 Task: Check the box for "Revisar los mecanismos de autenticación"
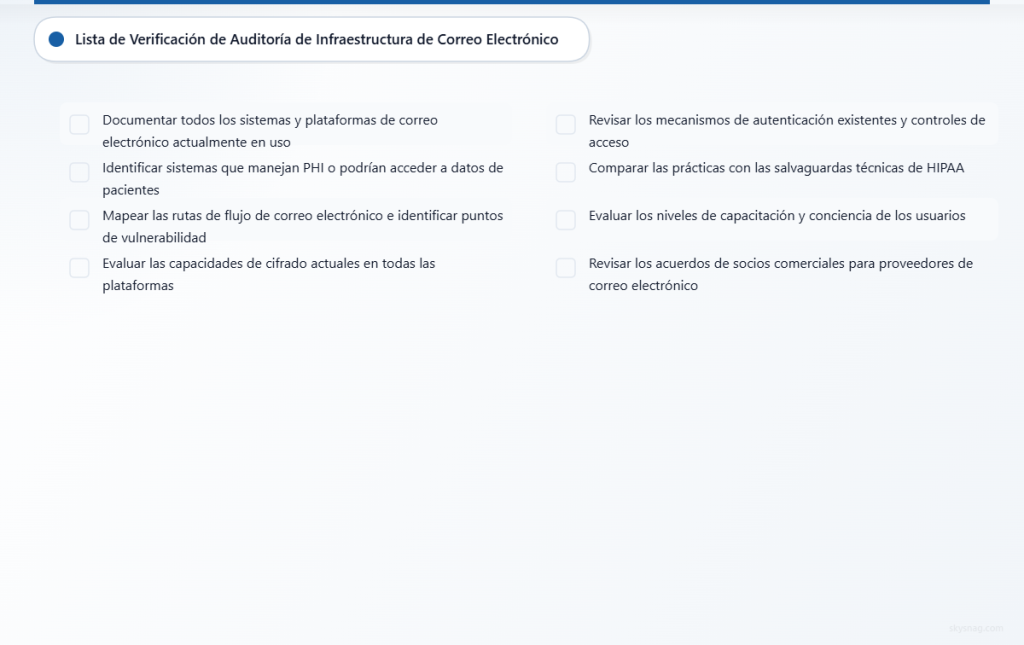pos(565,124)
